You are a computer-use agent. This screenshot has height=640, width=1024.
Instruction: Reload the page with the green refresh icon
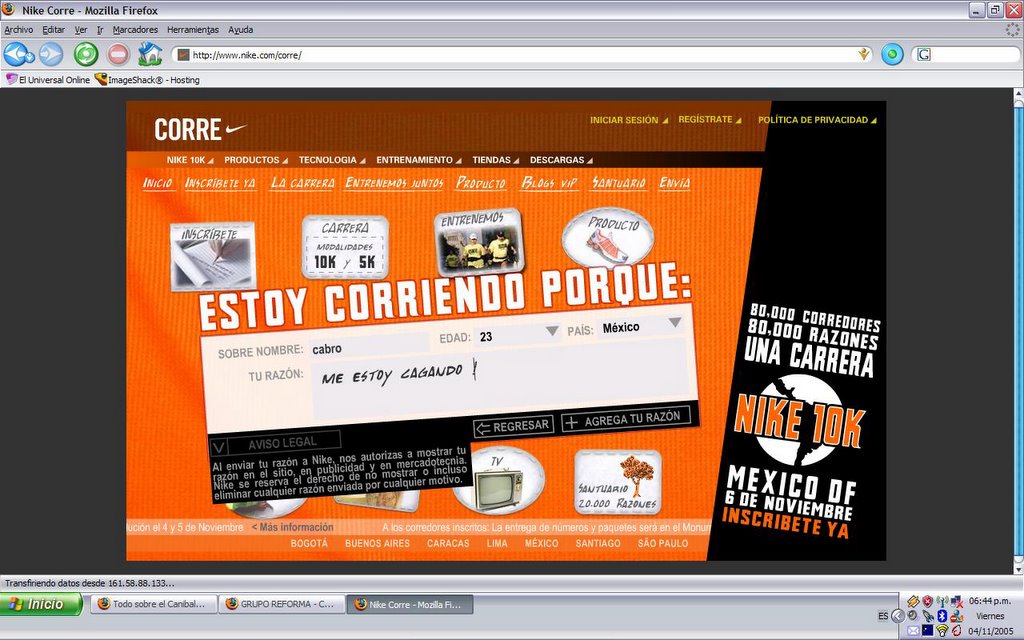coord(86,54)
